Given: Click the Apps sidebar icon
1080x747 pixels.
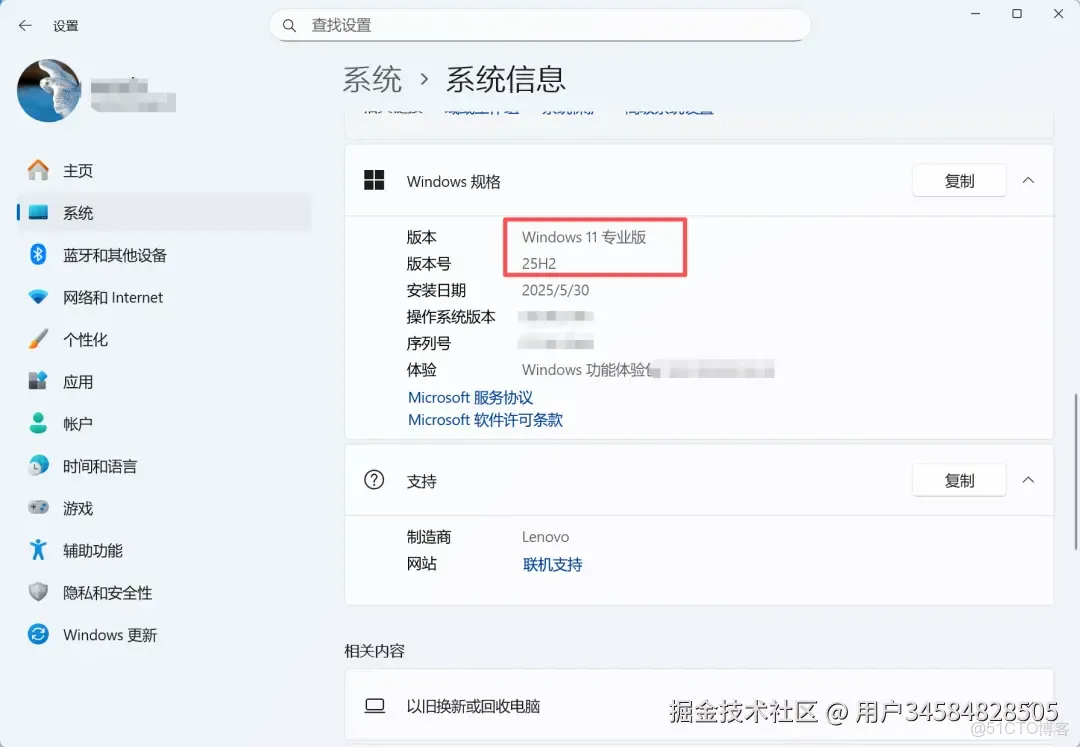Looking at the screenshot, I should [38, 381].
